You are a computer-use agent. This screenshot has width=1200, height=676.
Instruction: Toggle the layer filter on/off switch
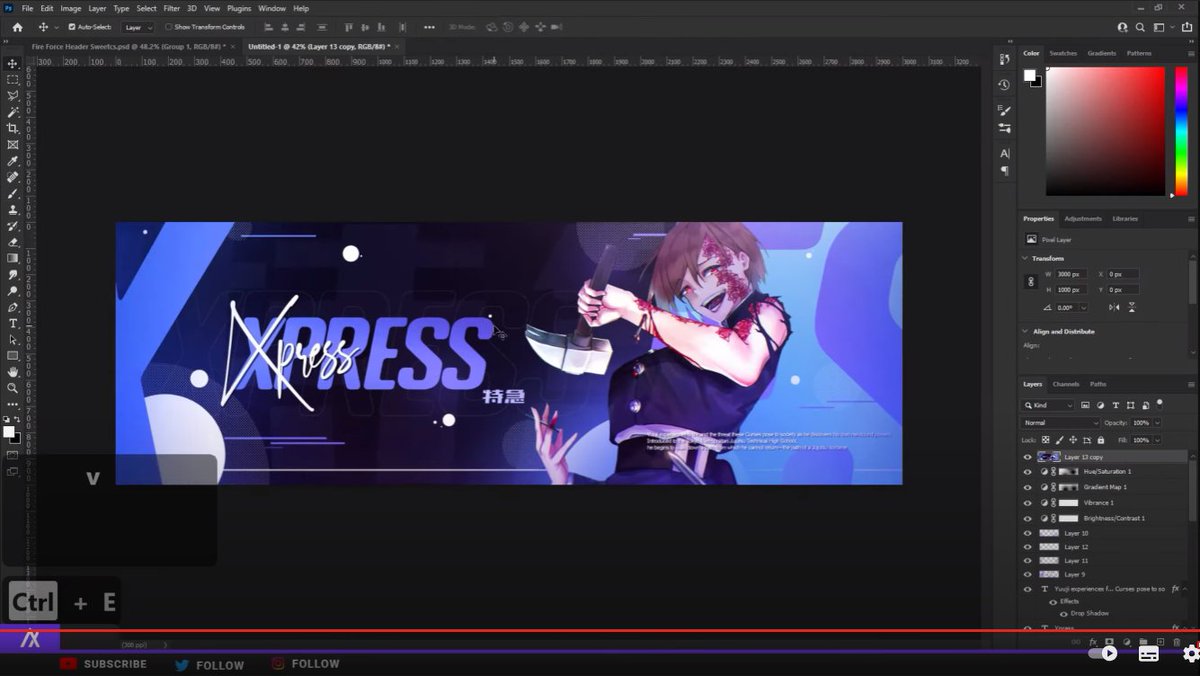click(1159, 404)
